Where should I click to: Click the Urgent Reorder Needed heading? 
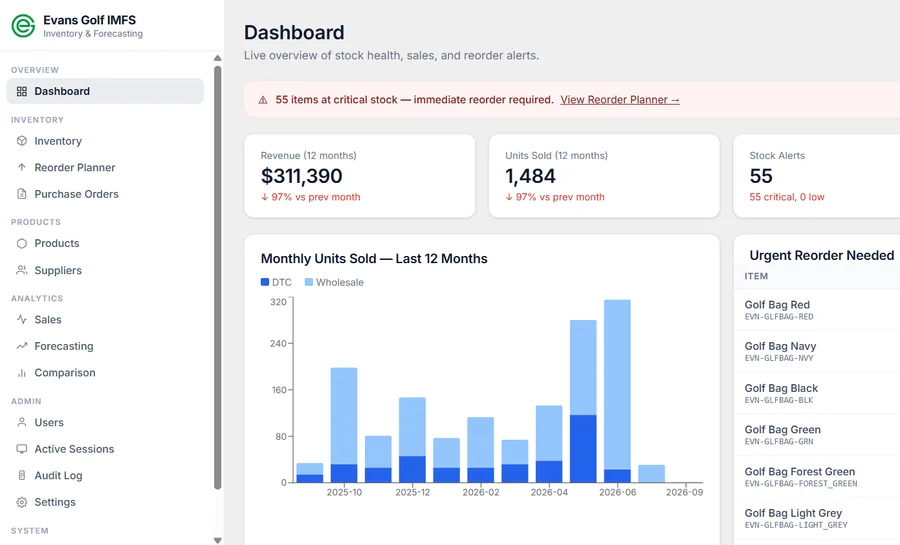(821, 255)
